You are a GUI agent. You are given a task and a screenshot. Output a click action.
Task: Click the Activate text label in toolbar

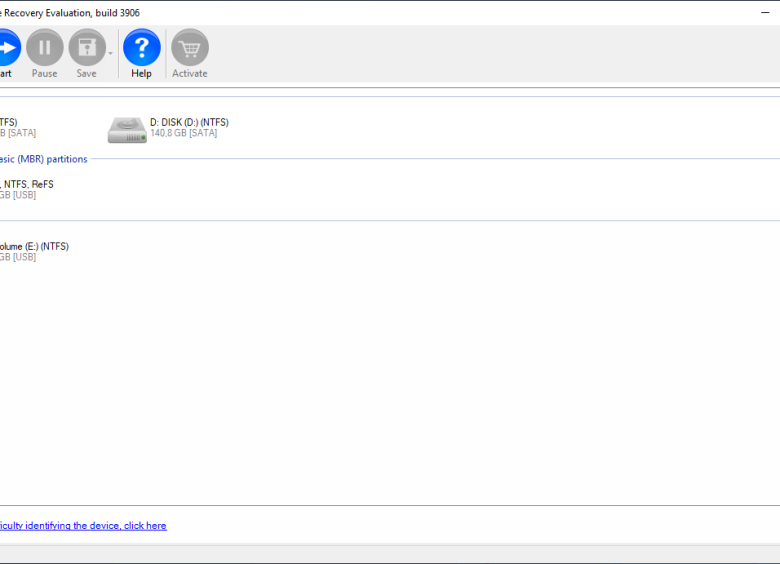[x=189, y=73]
